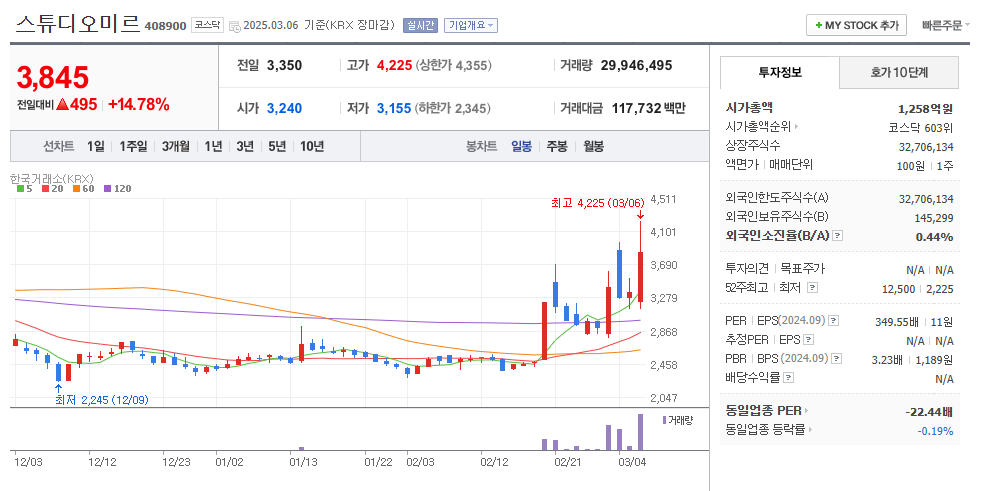
Task: Click the 전일 value 3,350
Action: pyautogui.click(x=284, y=66)
